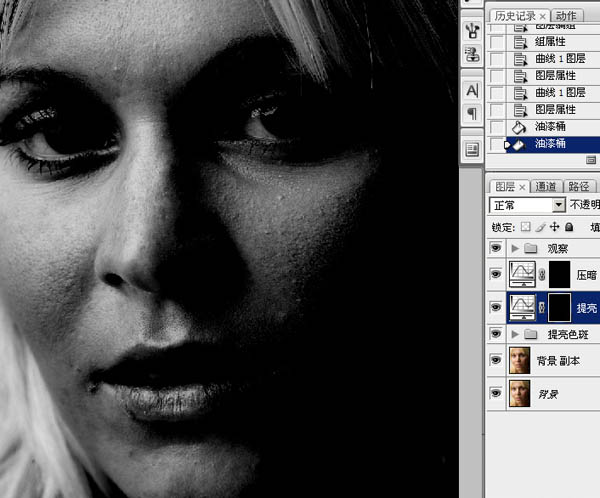The height and width of the screenshot is (498, 600).
Task: Click the black mask thumbnail of 压暗
Action: (559, 274)
